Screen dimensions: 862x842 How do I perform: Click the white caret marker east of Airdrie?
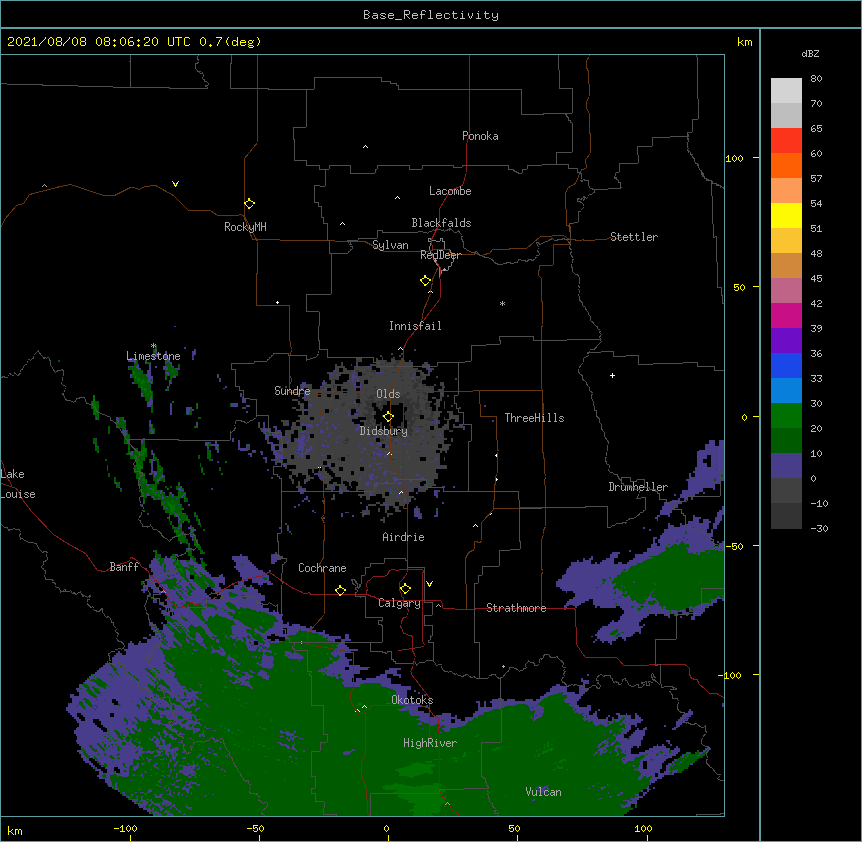pos(476,526)
